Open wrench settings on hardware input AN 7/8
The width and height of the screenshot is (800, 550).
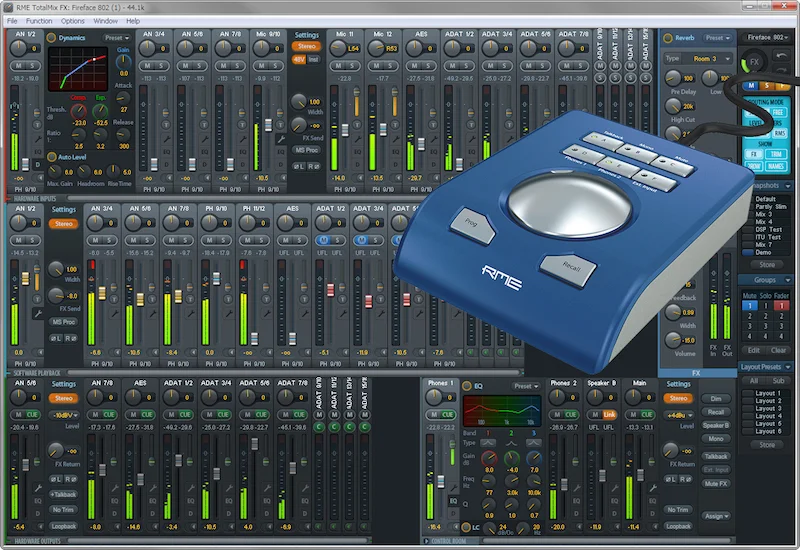click(243, 138)
